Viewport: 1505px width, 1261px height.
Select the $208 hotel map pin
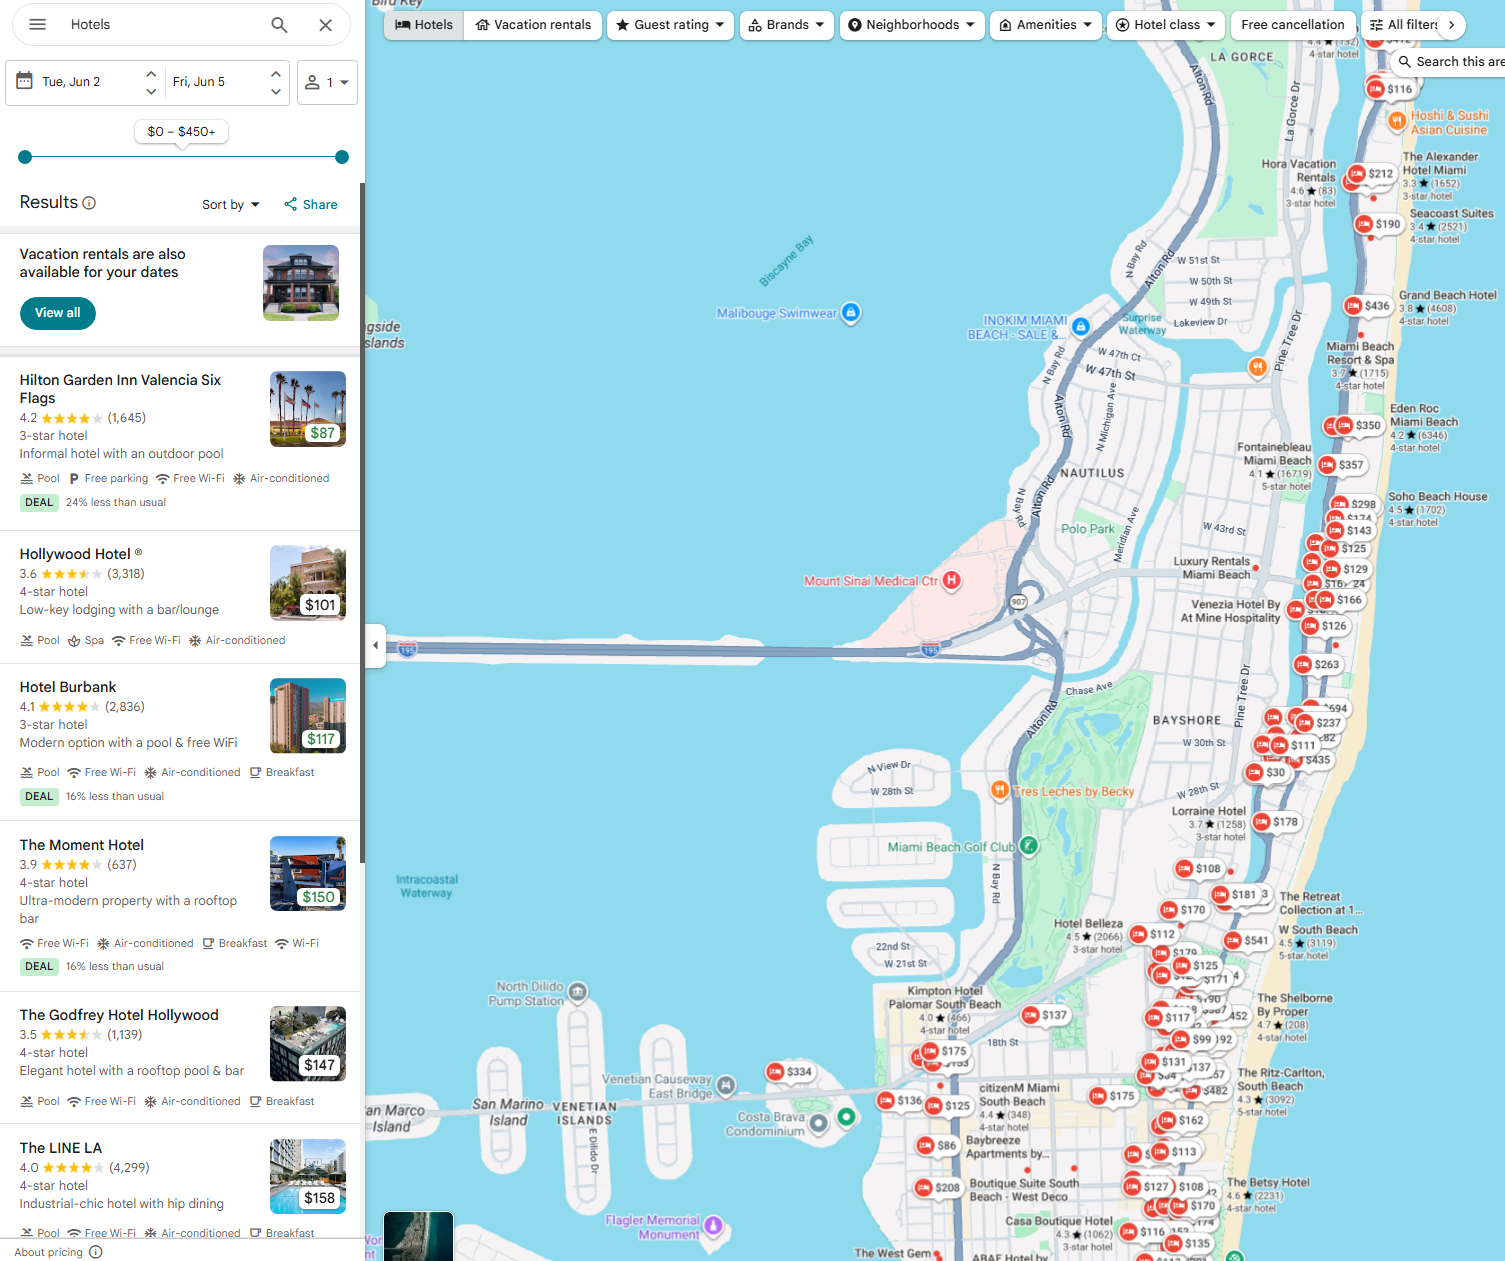(938, 1187)
